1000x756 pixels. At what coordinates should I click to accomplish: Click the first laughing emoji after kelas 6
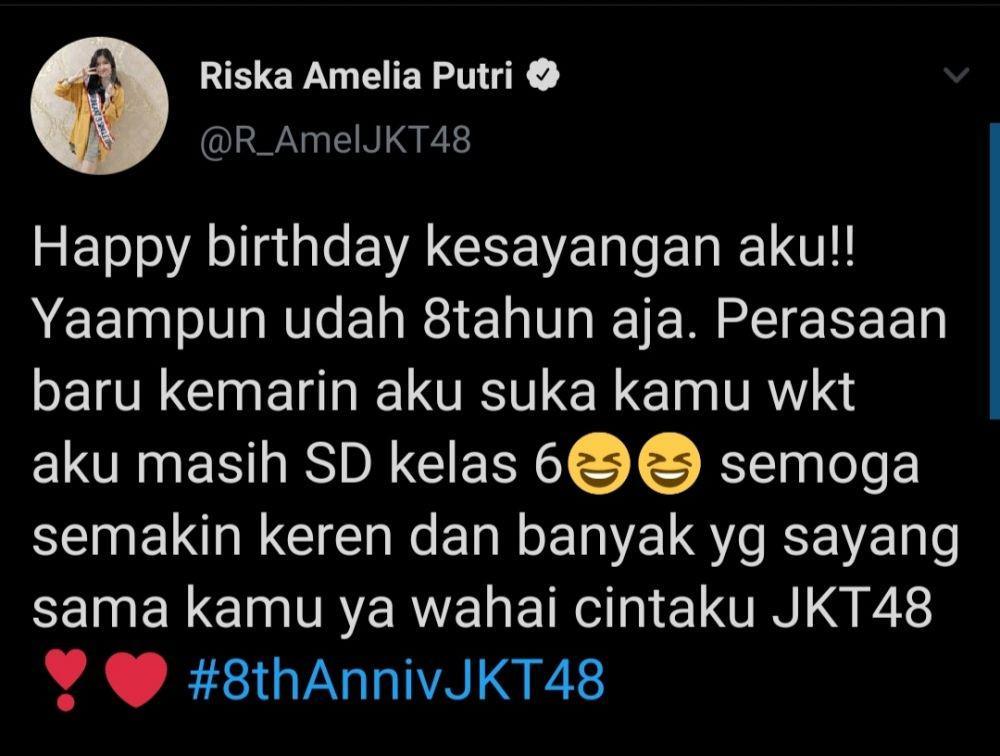(x=598, y=464)
